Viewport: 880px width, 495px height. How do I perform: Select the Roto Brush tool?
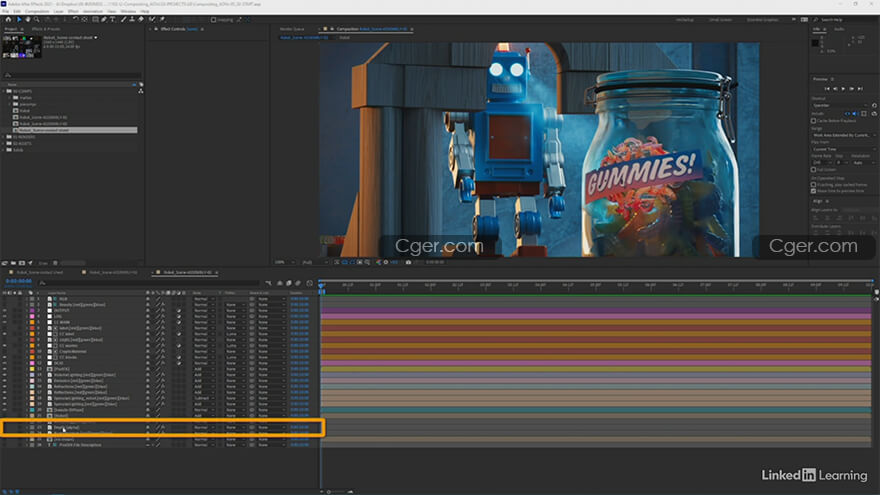pos(152,19)
